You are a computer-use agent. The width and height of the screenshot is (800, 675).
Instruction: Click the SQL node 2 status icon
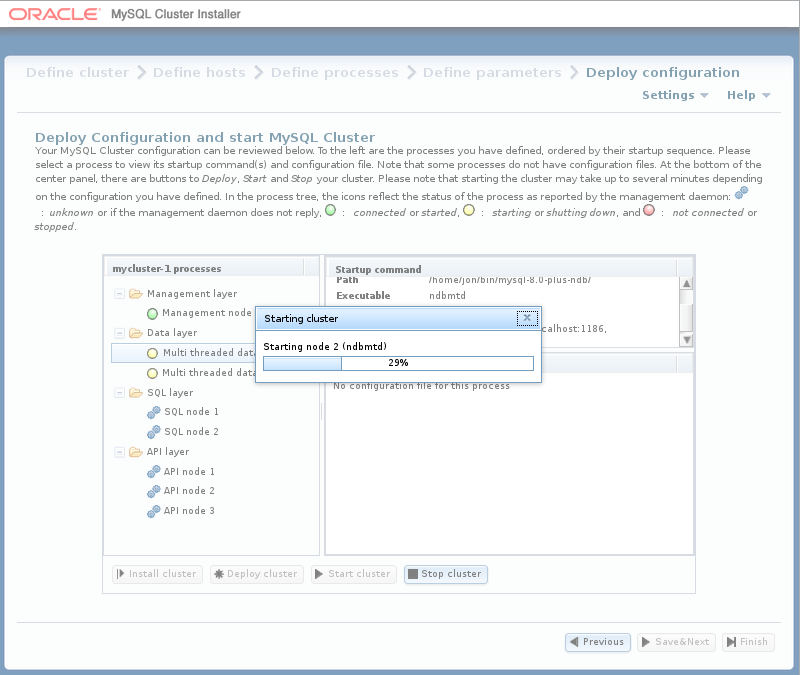click(153, 432)
